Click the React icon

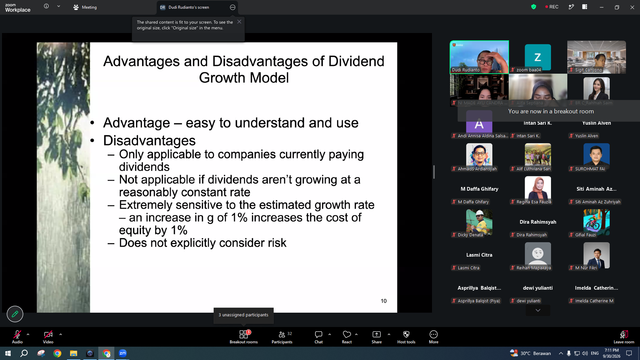[347, 337]
